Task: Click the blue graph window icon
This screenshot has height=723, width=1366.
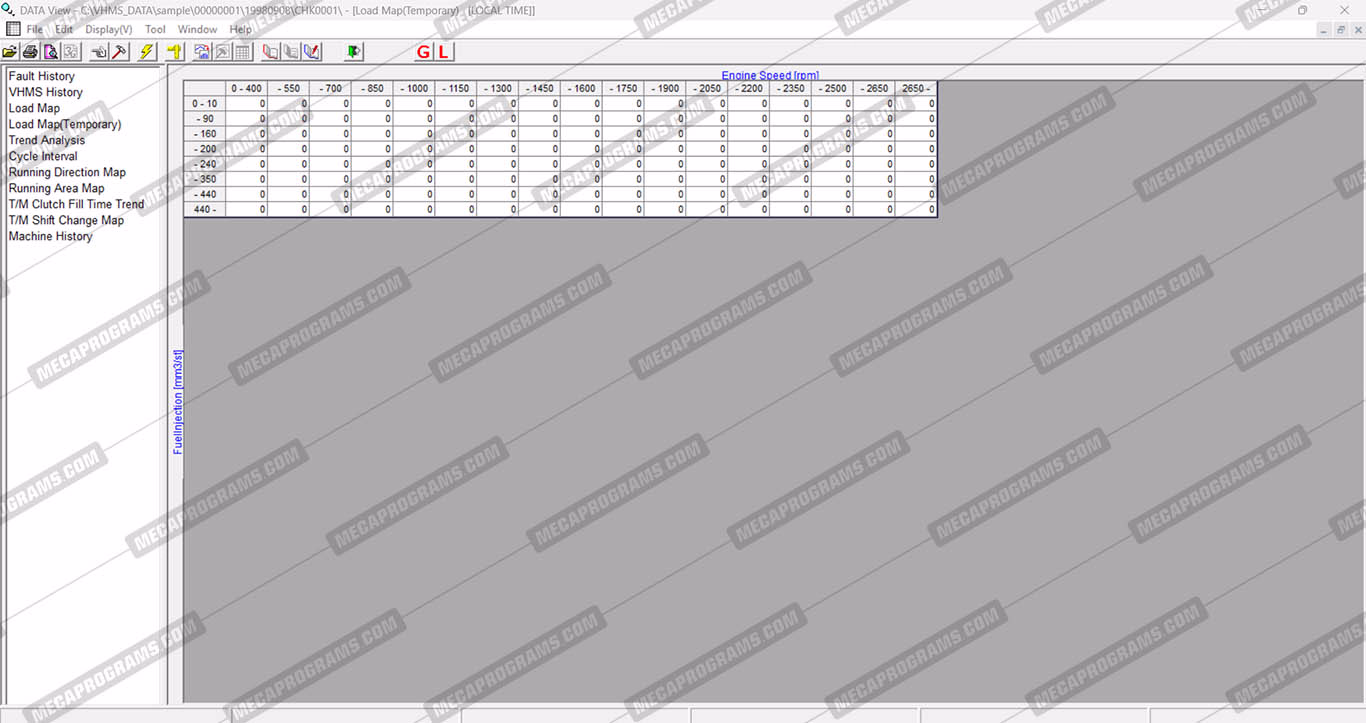Action: click(x=202, y=51)
